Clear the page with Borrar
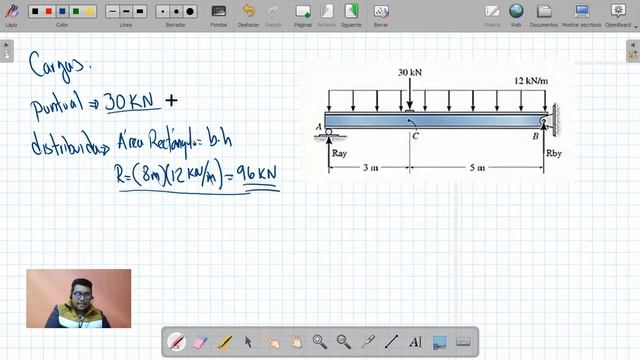This screenshot has height=360, width=640. point(381,11)
